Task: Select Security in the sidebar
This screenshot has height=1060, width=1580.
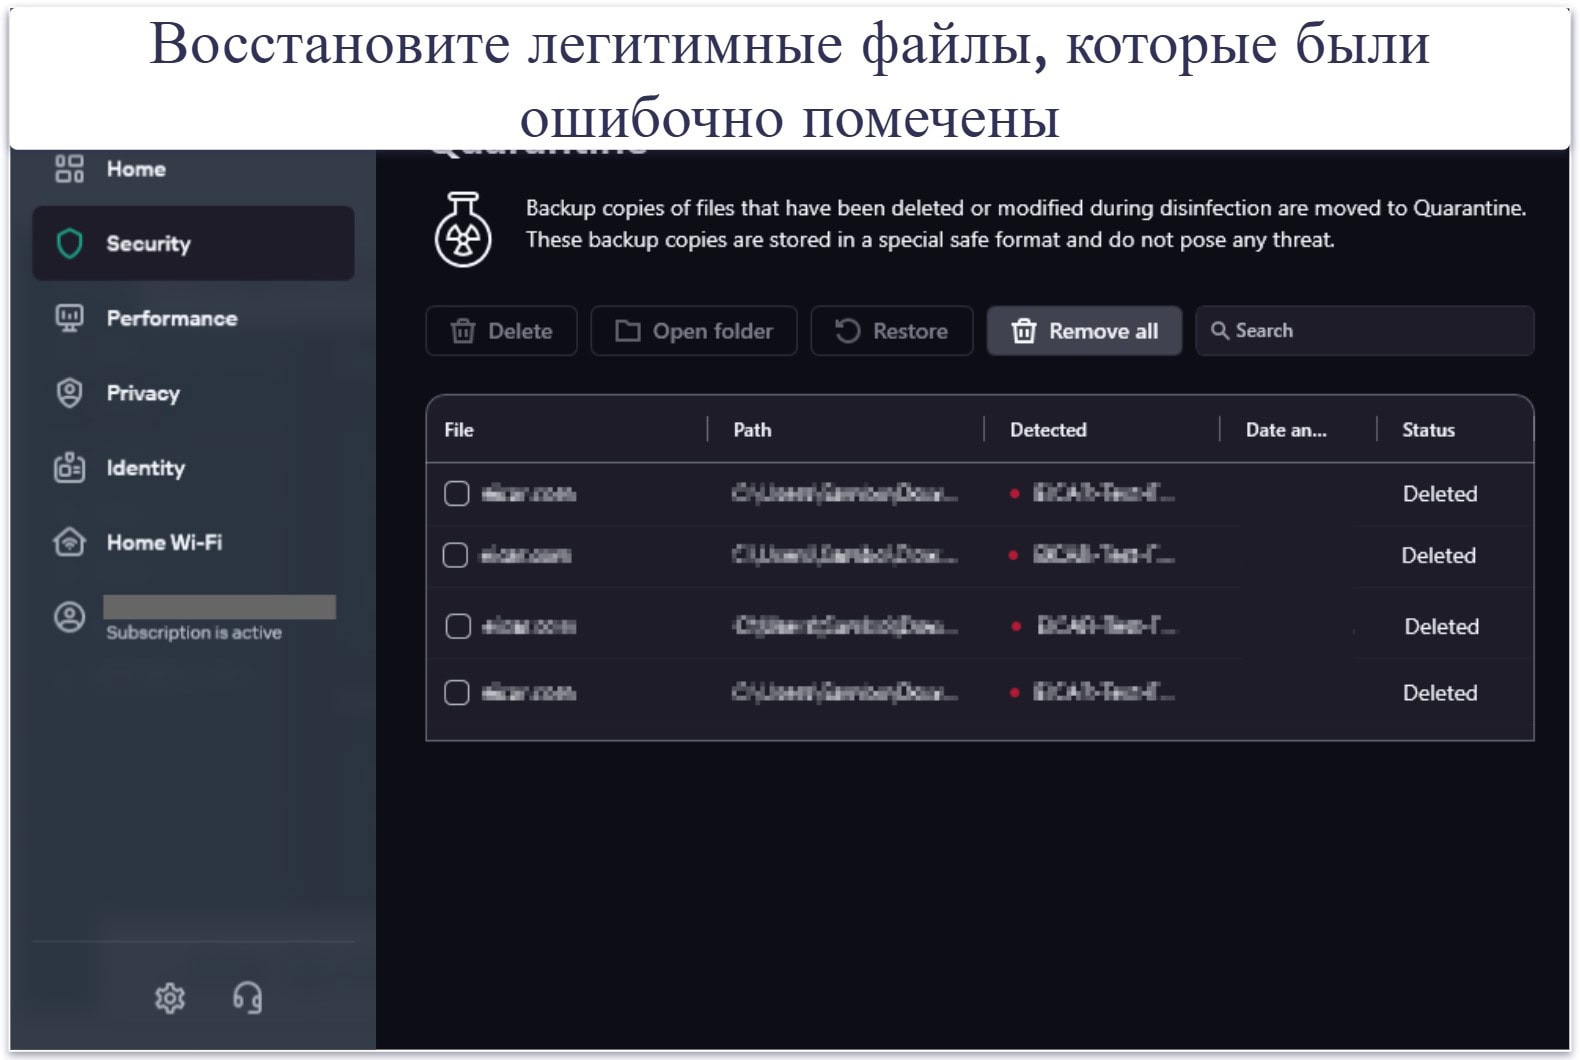Action: coord(193,243)
